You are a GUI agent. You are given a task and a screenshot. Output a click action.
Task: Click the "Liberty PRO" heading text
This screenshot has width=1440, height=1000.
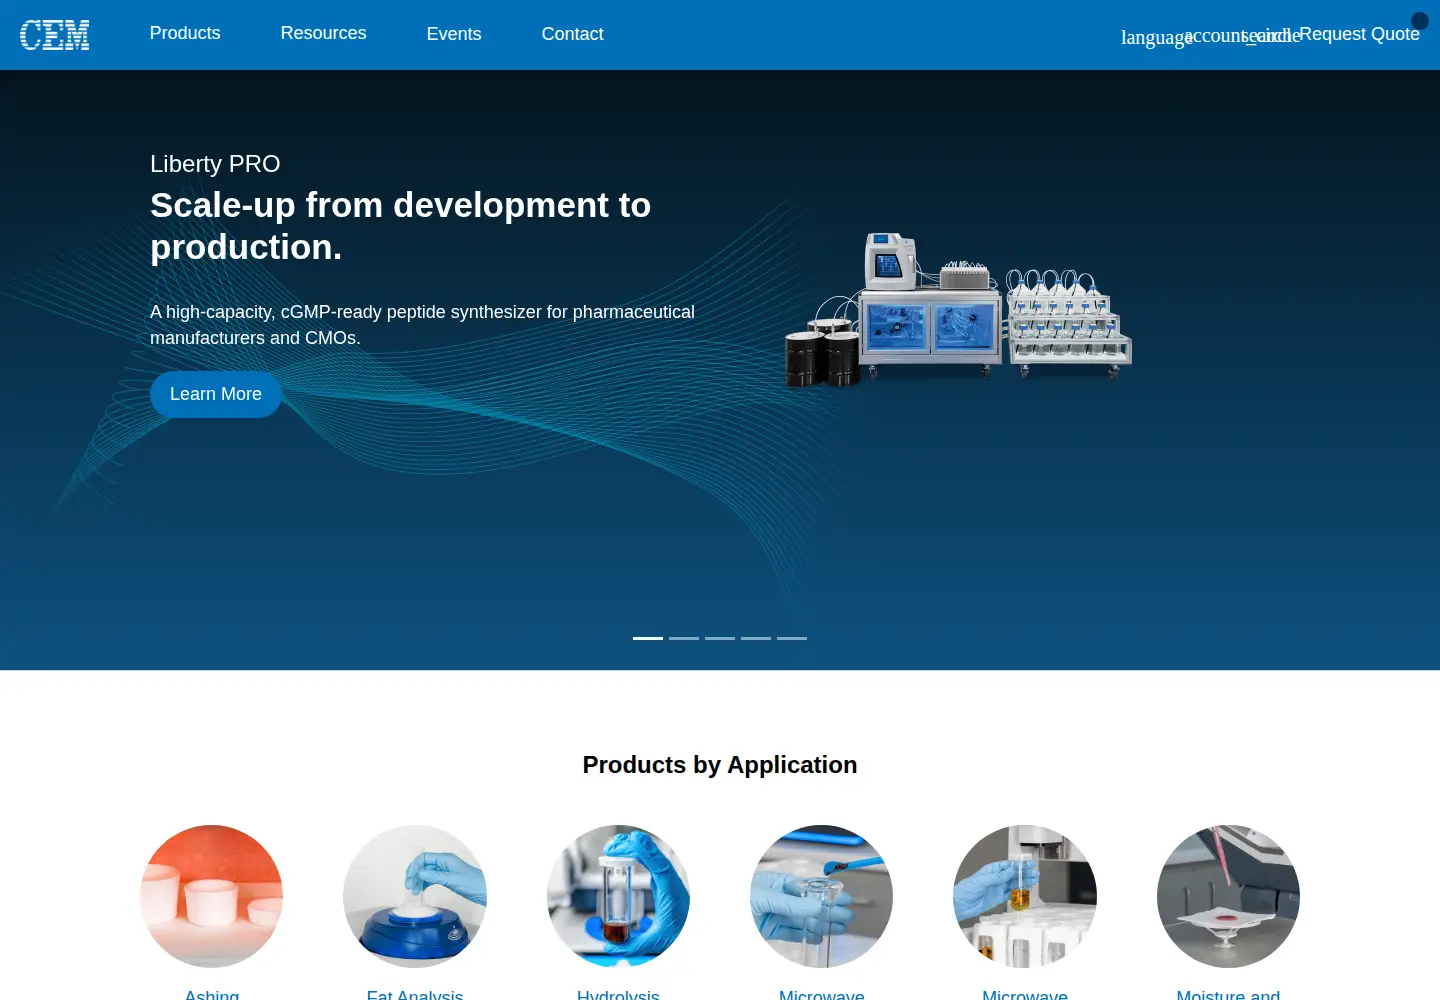[x=215, y=164]
